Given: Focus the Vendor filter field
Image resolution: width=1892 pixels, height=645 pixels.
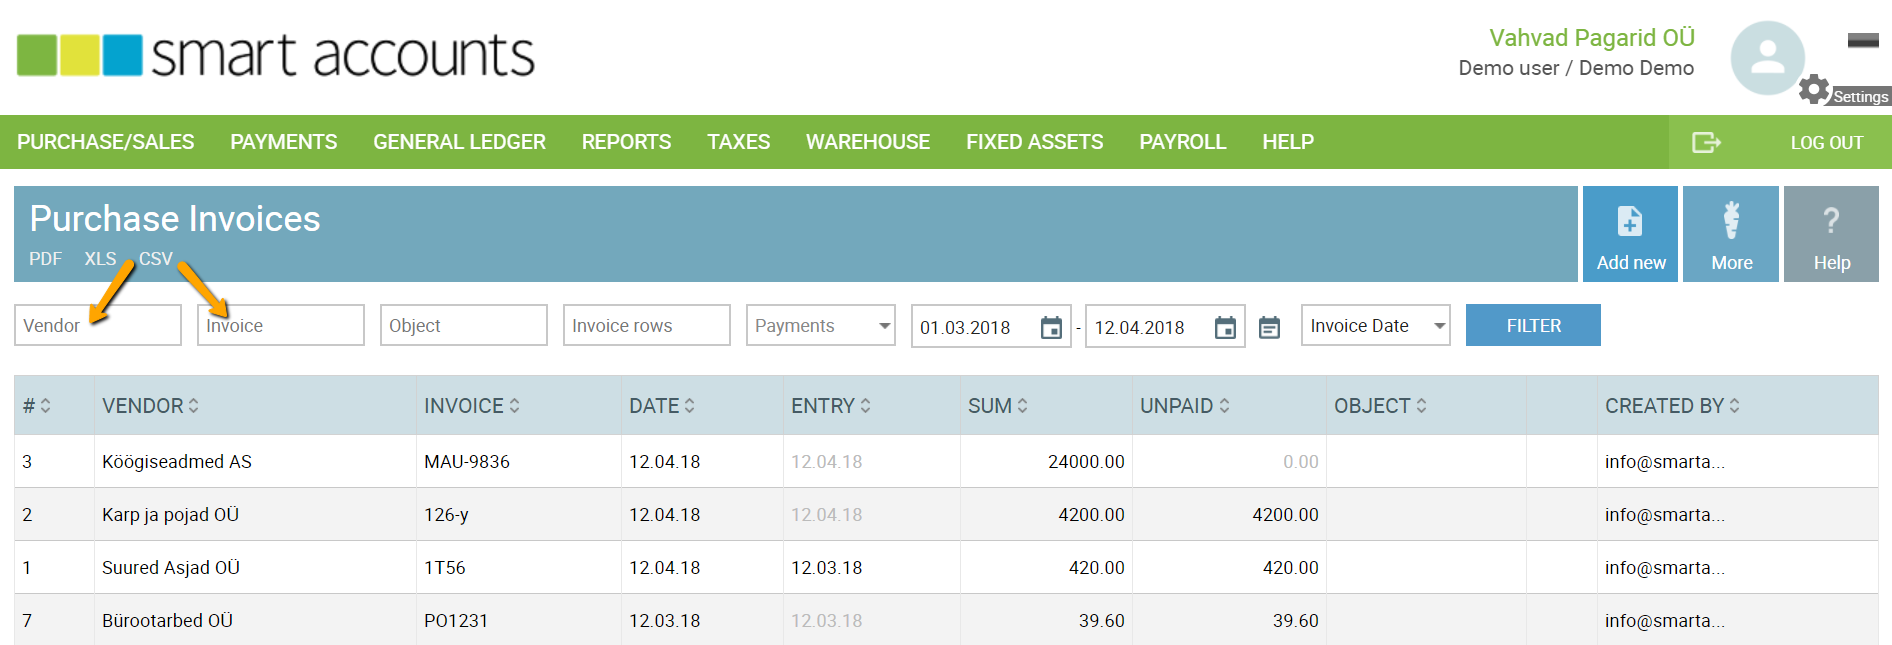Looking at the screenshot, I should (x=98, y=325).
